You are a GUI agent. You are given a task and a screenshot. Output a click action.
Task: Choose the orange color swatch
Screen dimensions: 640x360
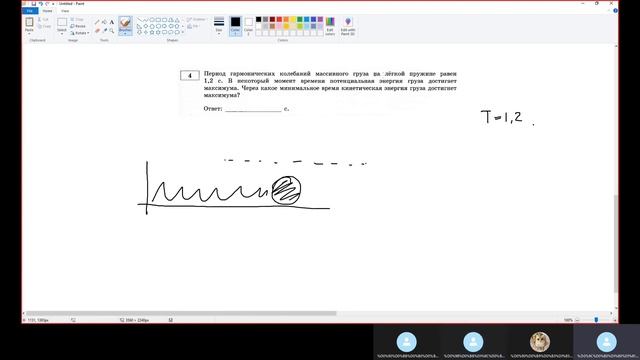point(286,19)
